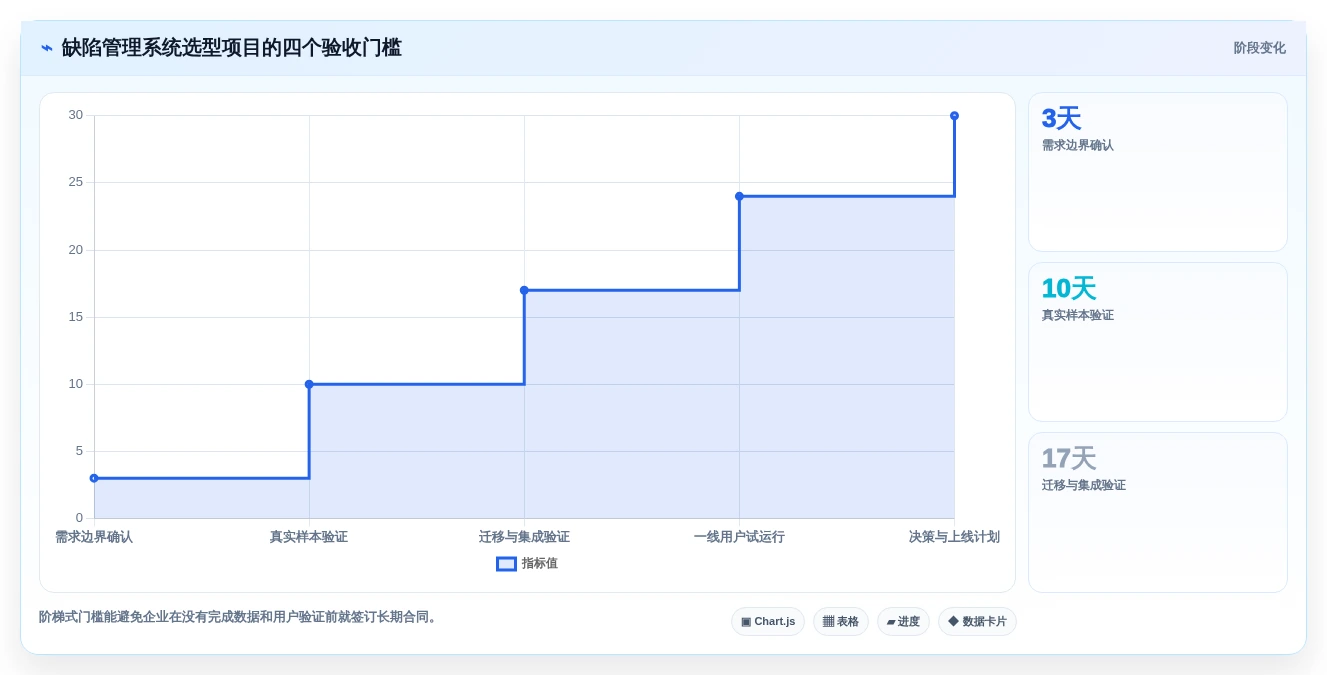The width and height of the screenshot is (1327, 675).
Task: Click the 一线用户试运行 x-axis label
Action: point(739,537)
